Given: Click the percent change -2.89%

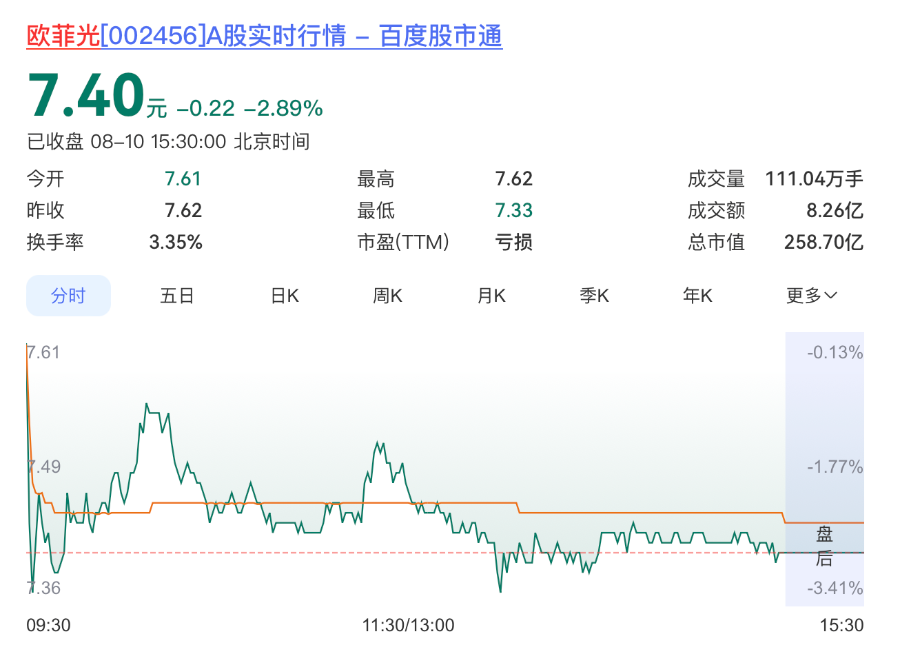Looking at the screenshot, I should (x=284, y=108).
